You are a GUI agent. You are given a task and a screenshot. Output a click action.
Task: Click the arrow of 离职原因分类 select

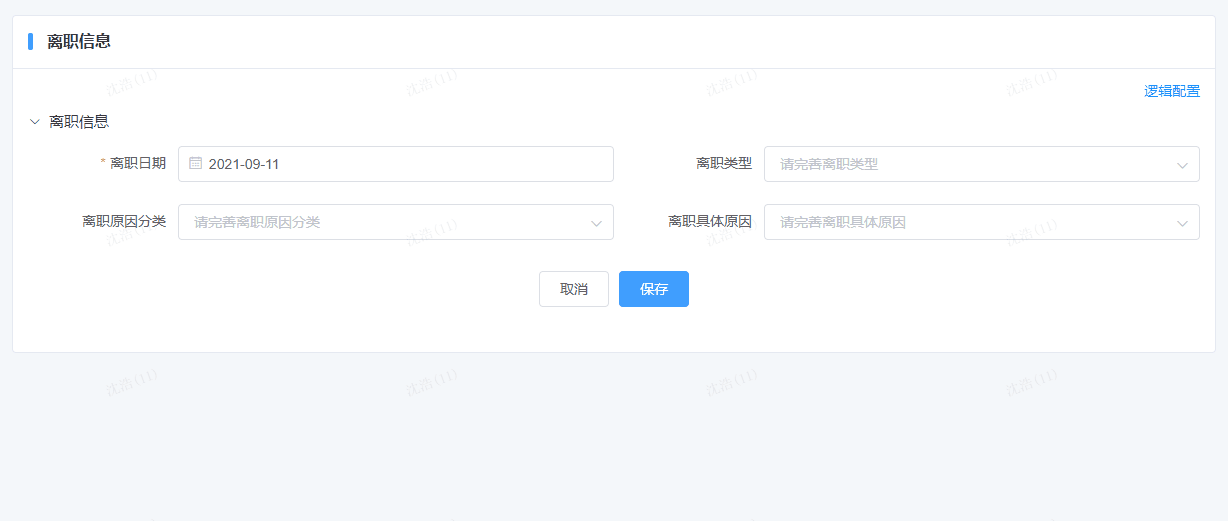click(596, 223)
